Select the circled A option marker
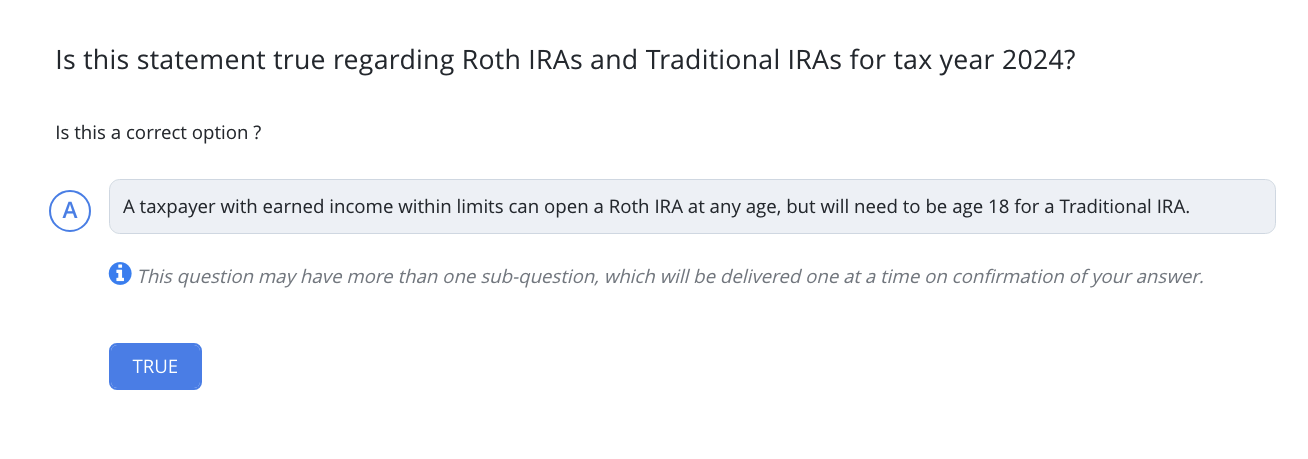 click(x=70, y=210)
